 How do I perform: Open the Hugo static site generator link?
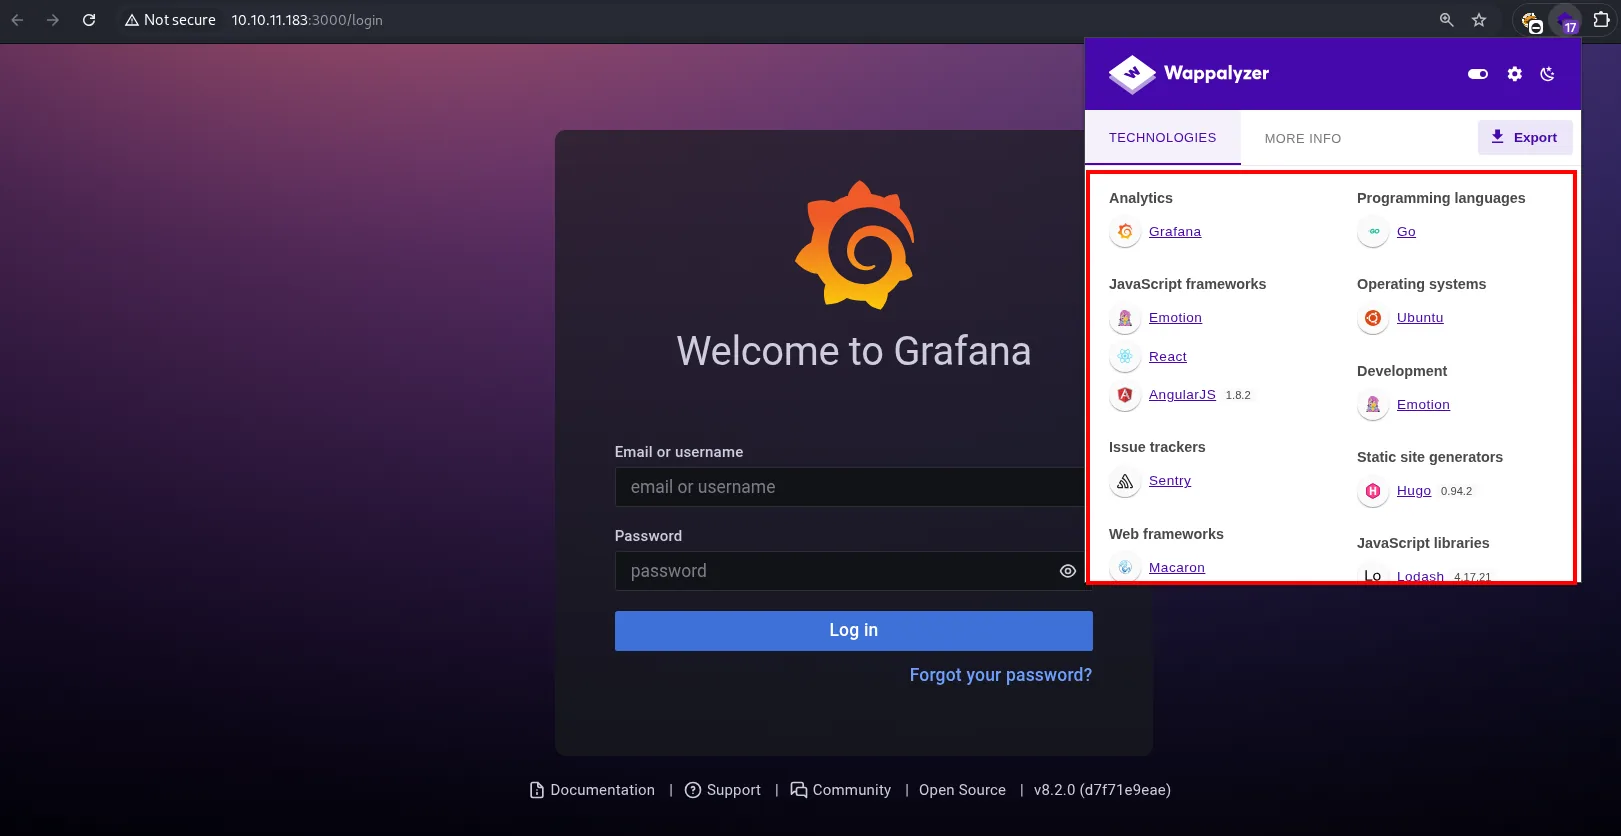(x=1414, y=491)
